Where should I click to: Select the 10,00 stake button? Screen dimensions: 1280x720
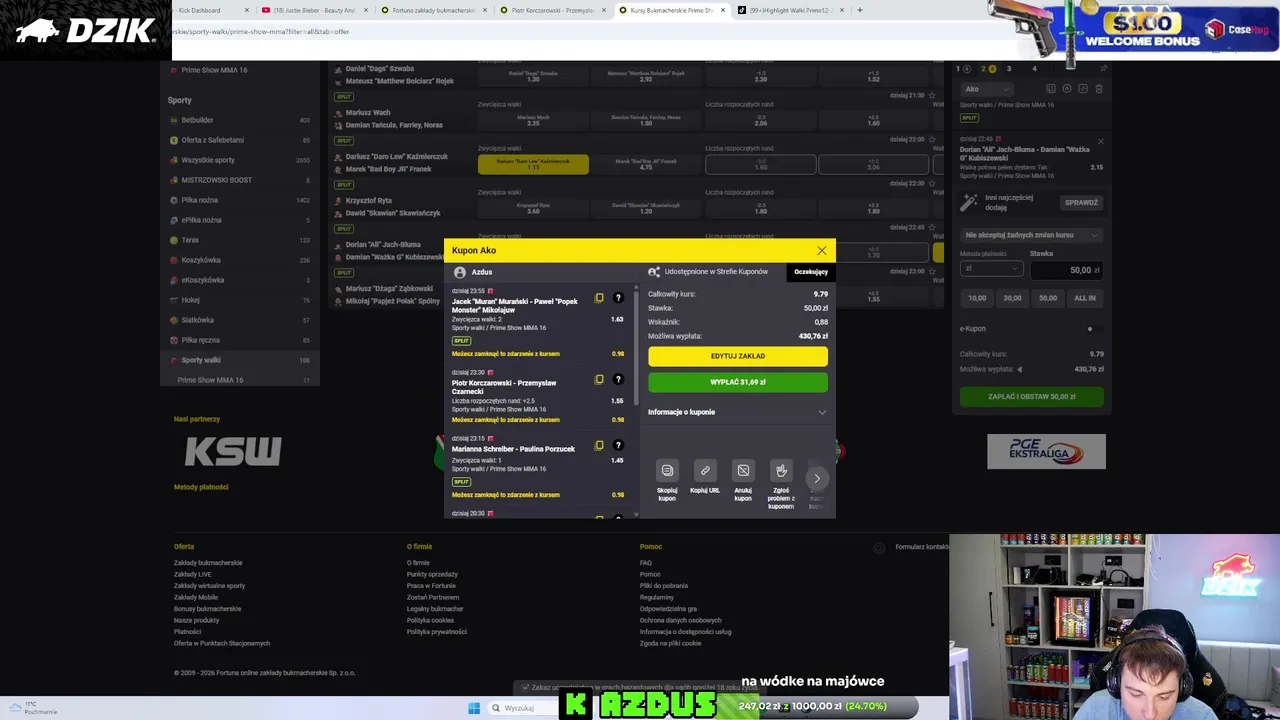tap(977, 298)
